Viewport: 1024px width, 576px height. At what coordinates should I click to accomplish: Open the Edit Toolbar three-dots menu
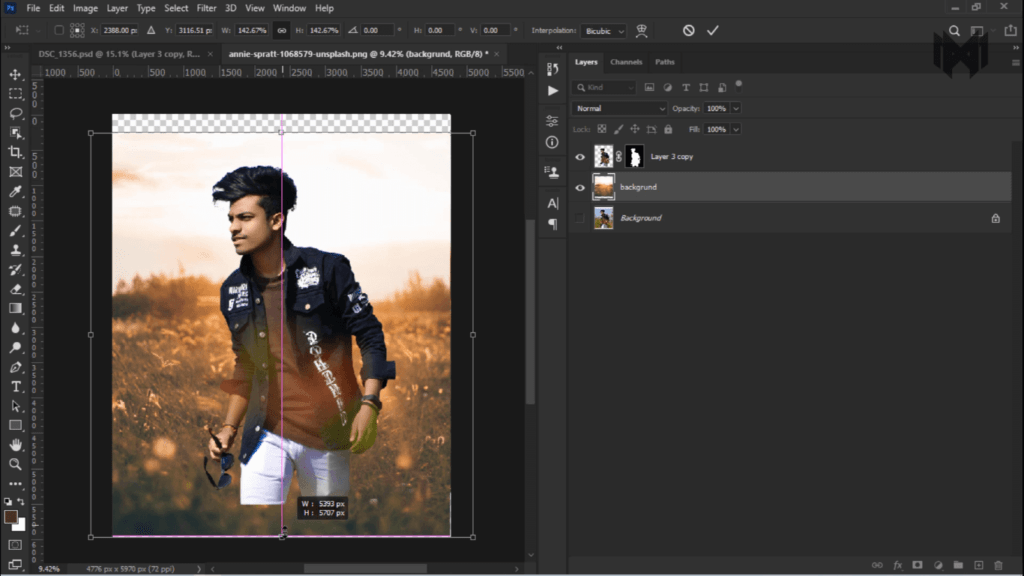16,484
